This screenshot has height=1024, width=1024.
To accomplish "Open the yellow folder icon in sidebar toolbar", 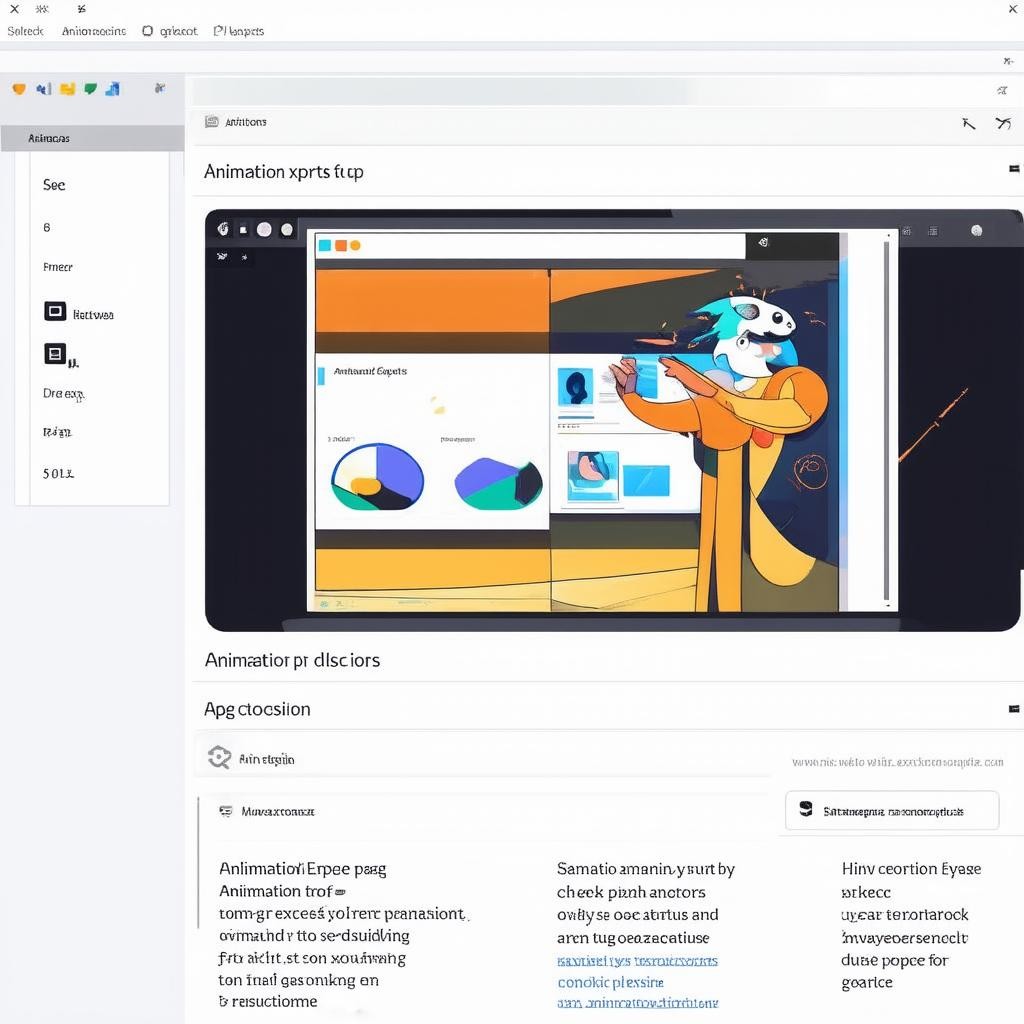I will pyautogui.click(x=67, y=89).
